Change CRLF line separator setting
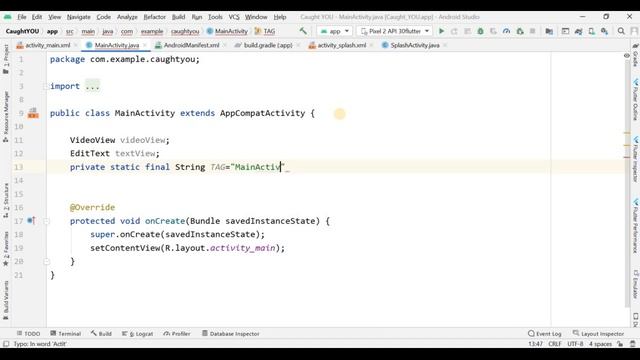 (x=555, y=344)
